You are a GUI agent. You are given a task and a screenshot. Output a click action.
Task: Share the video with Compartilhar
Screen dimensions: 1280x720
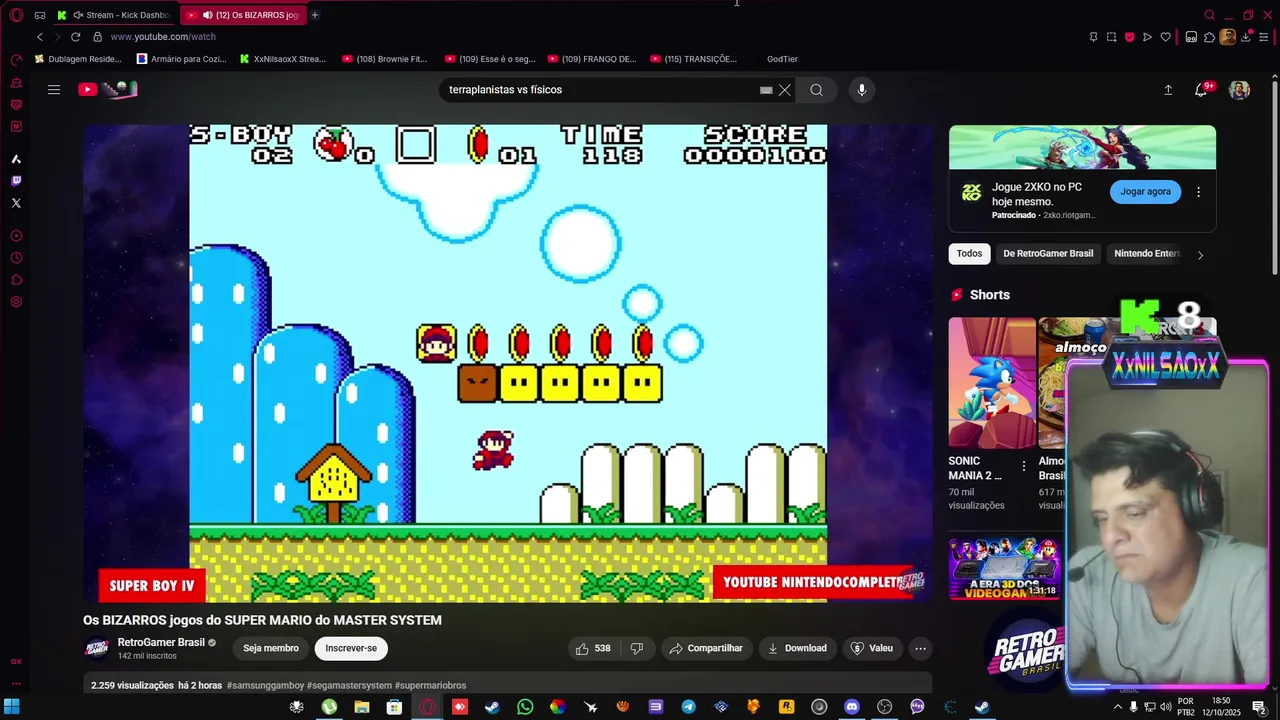point(706,648)
